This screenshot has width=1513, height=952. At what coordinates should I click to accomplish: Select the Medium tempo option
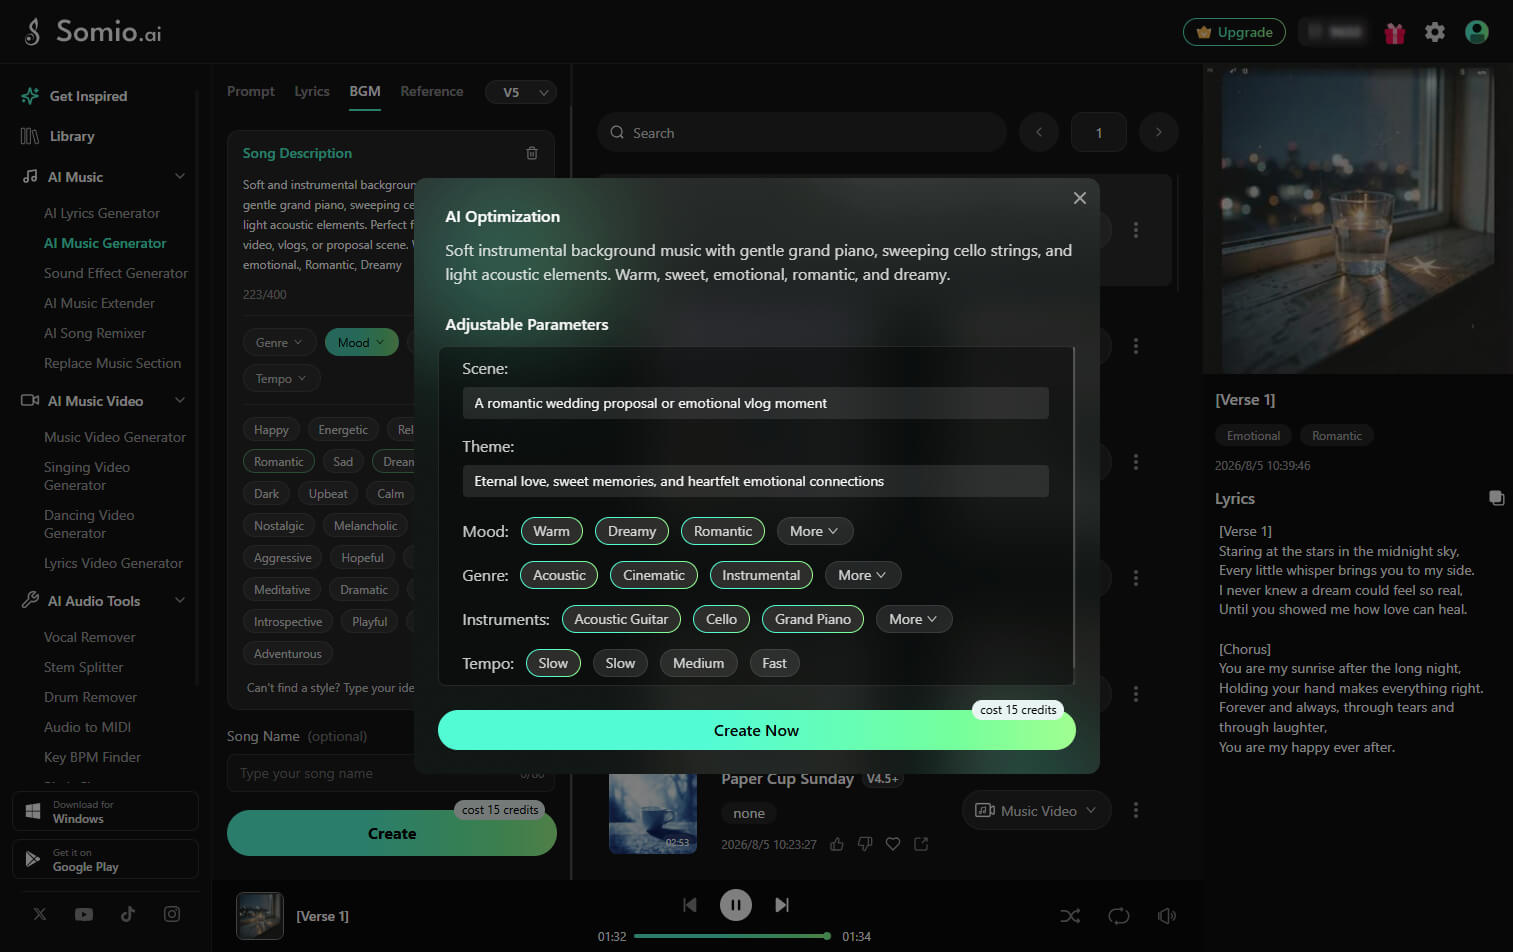tap(698, 663)
